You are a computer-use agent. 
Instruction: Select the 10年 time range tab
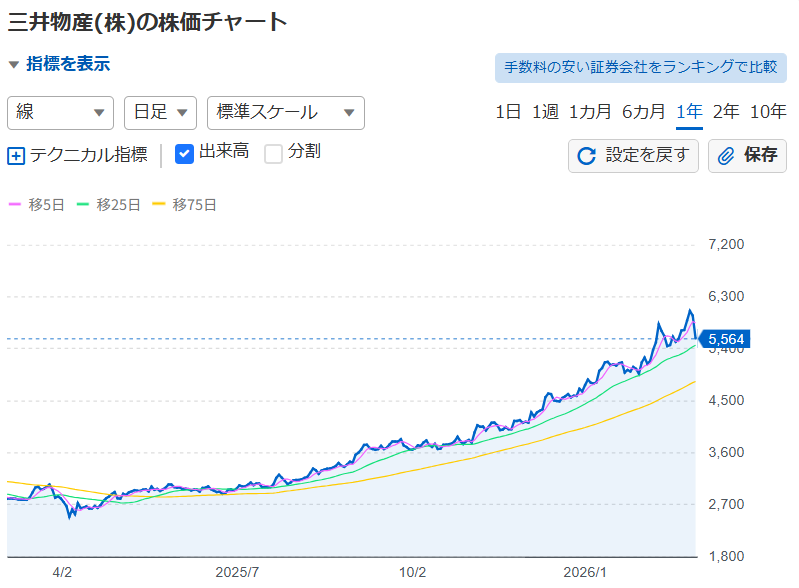(768, 111)
